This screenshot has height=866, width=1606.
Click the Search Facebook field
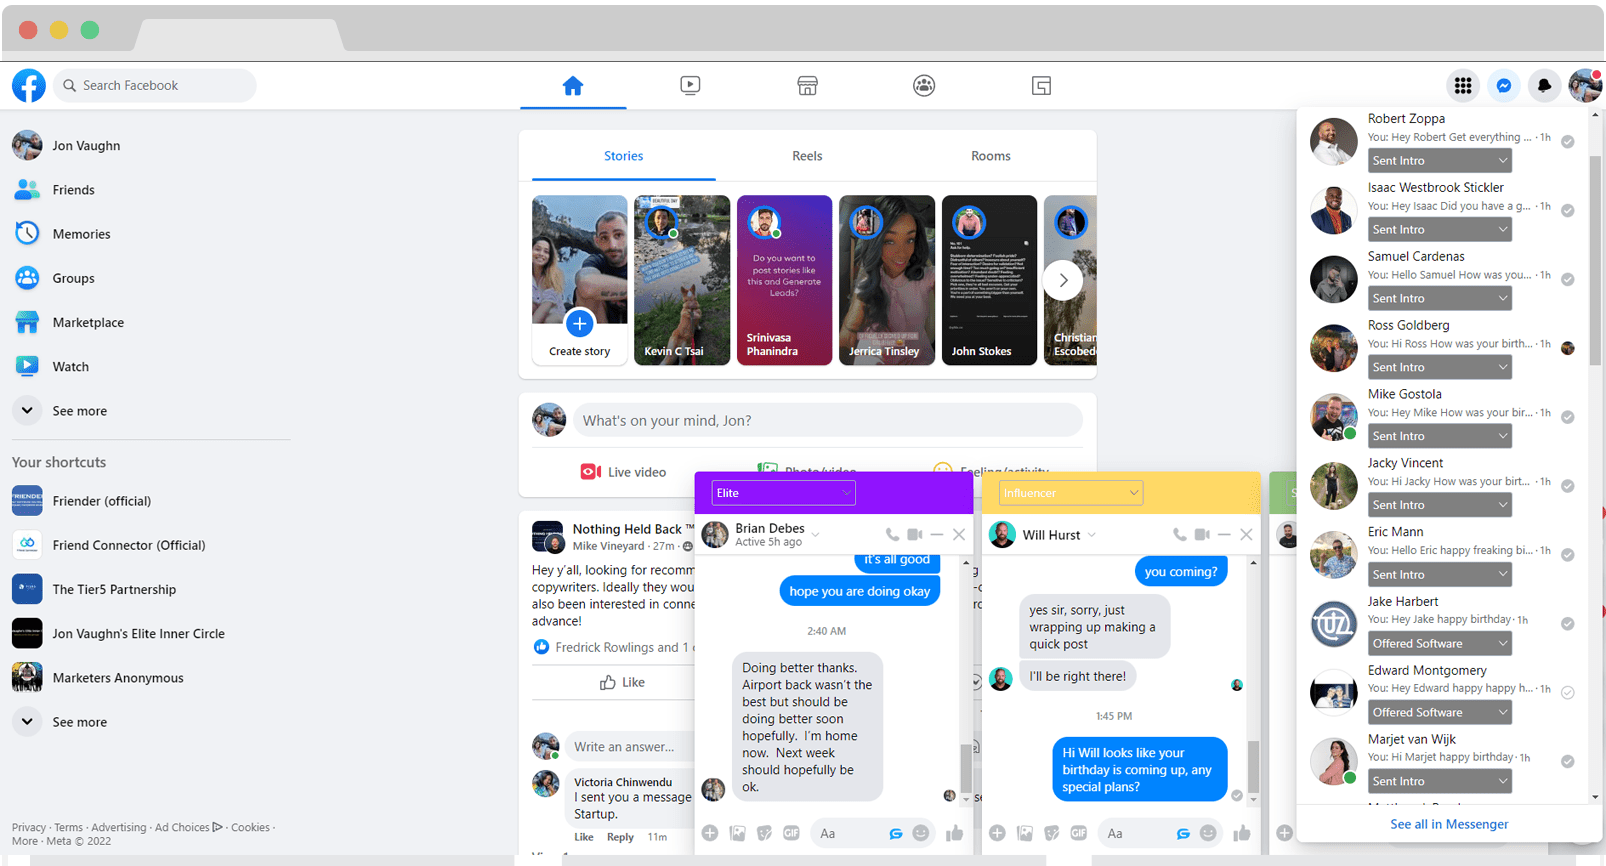pyautogui.click(x=156, y=86)
